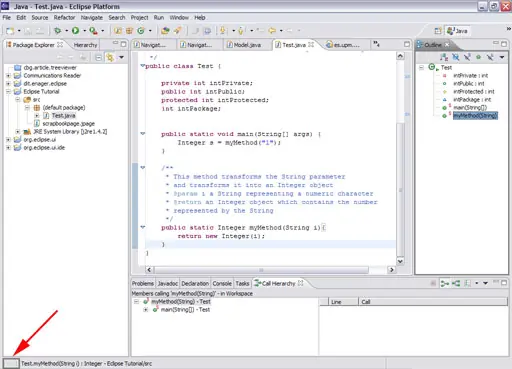Close the Outline view
The image size is (512, 369).
(x=447, y=44)
